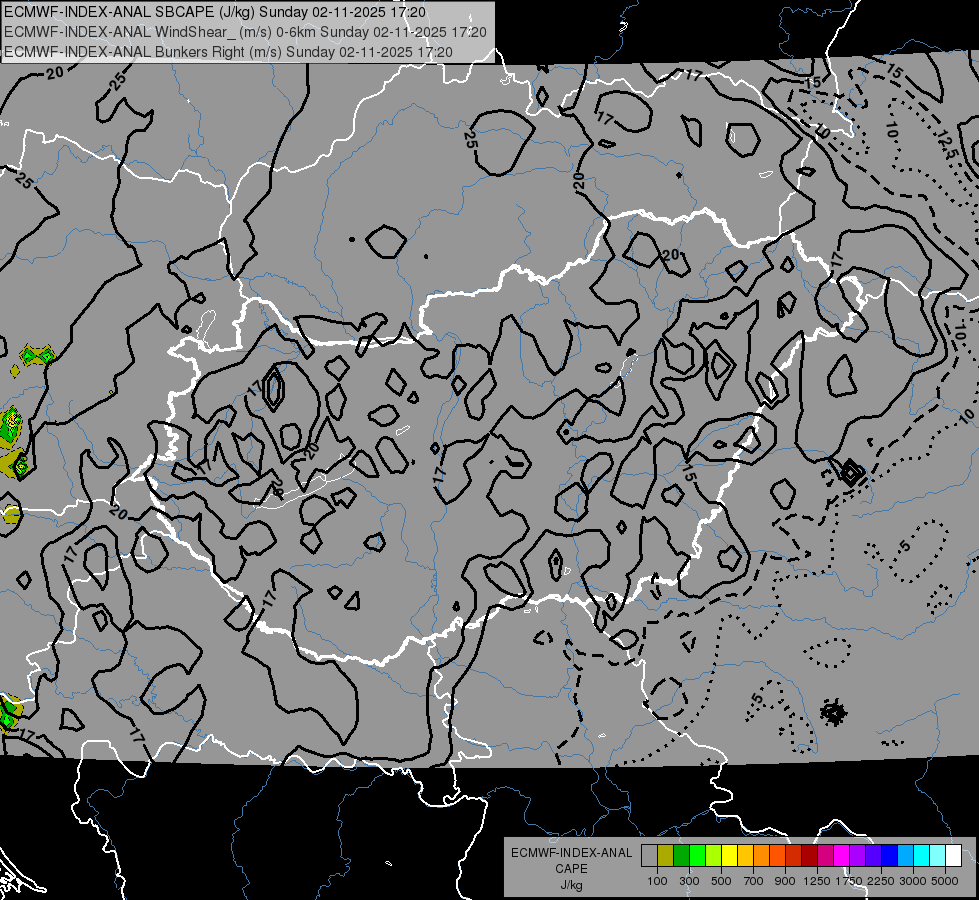This screenshot has width=979, height=900.
Task: Pick the pure yellow legend swatch
Action: pyautogui.click(x=729, y=855)
